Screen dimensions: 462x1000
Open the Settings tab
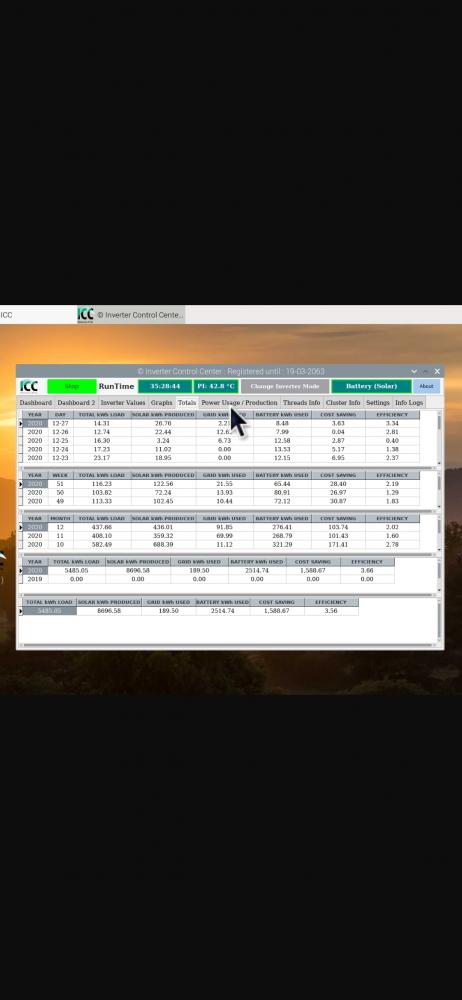[x=378, y=402]
